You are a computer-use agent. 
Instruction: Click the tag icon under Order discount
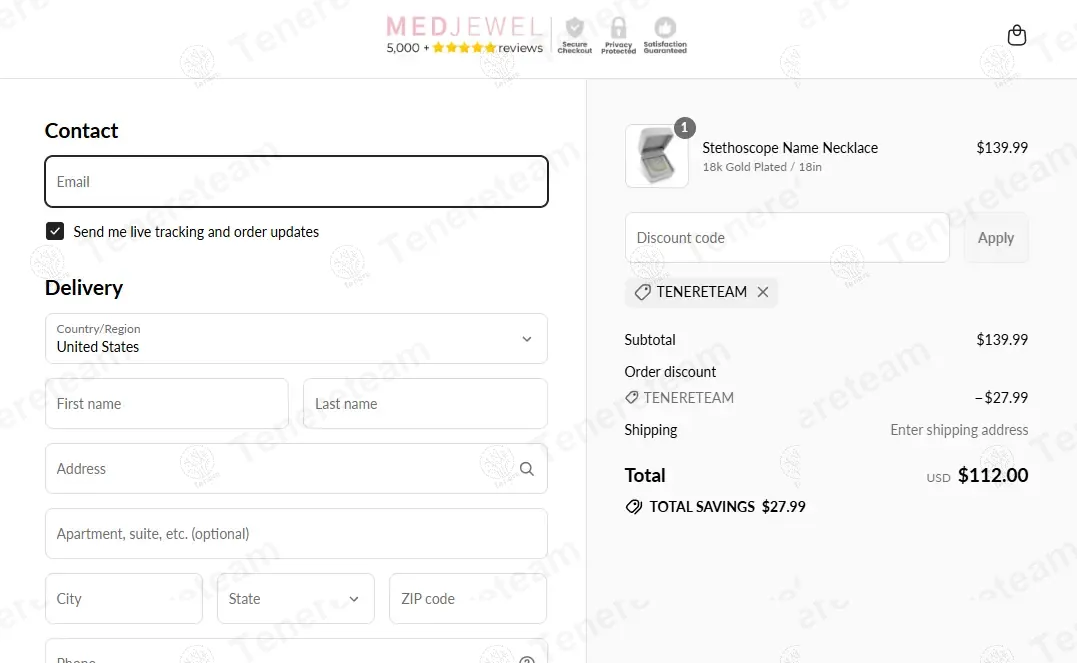click(x=631, y=398)
